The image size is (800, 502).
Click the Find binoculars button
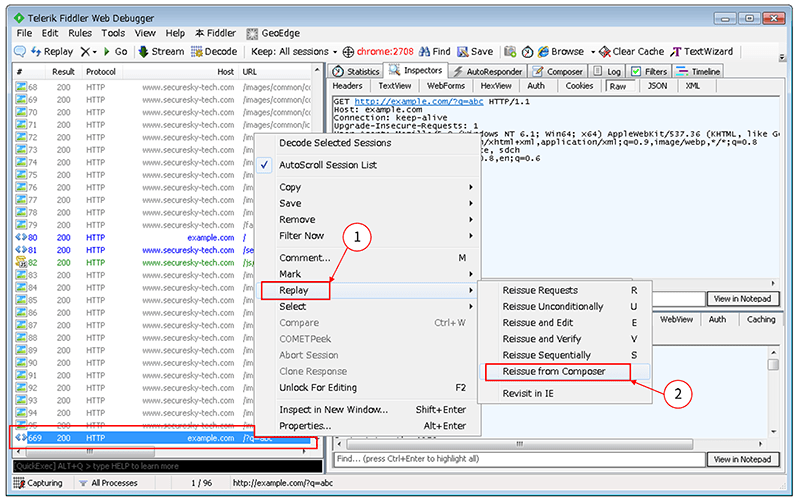click(x=435, y=52)
